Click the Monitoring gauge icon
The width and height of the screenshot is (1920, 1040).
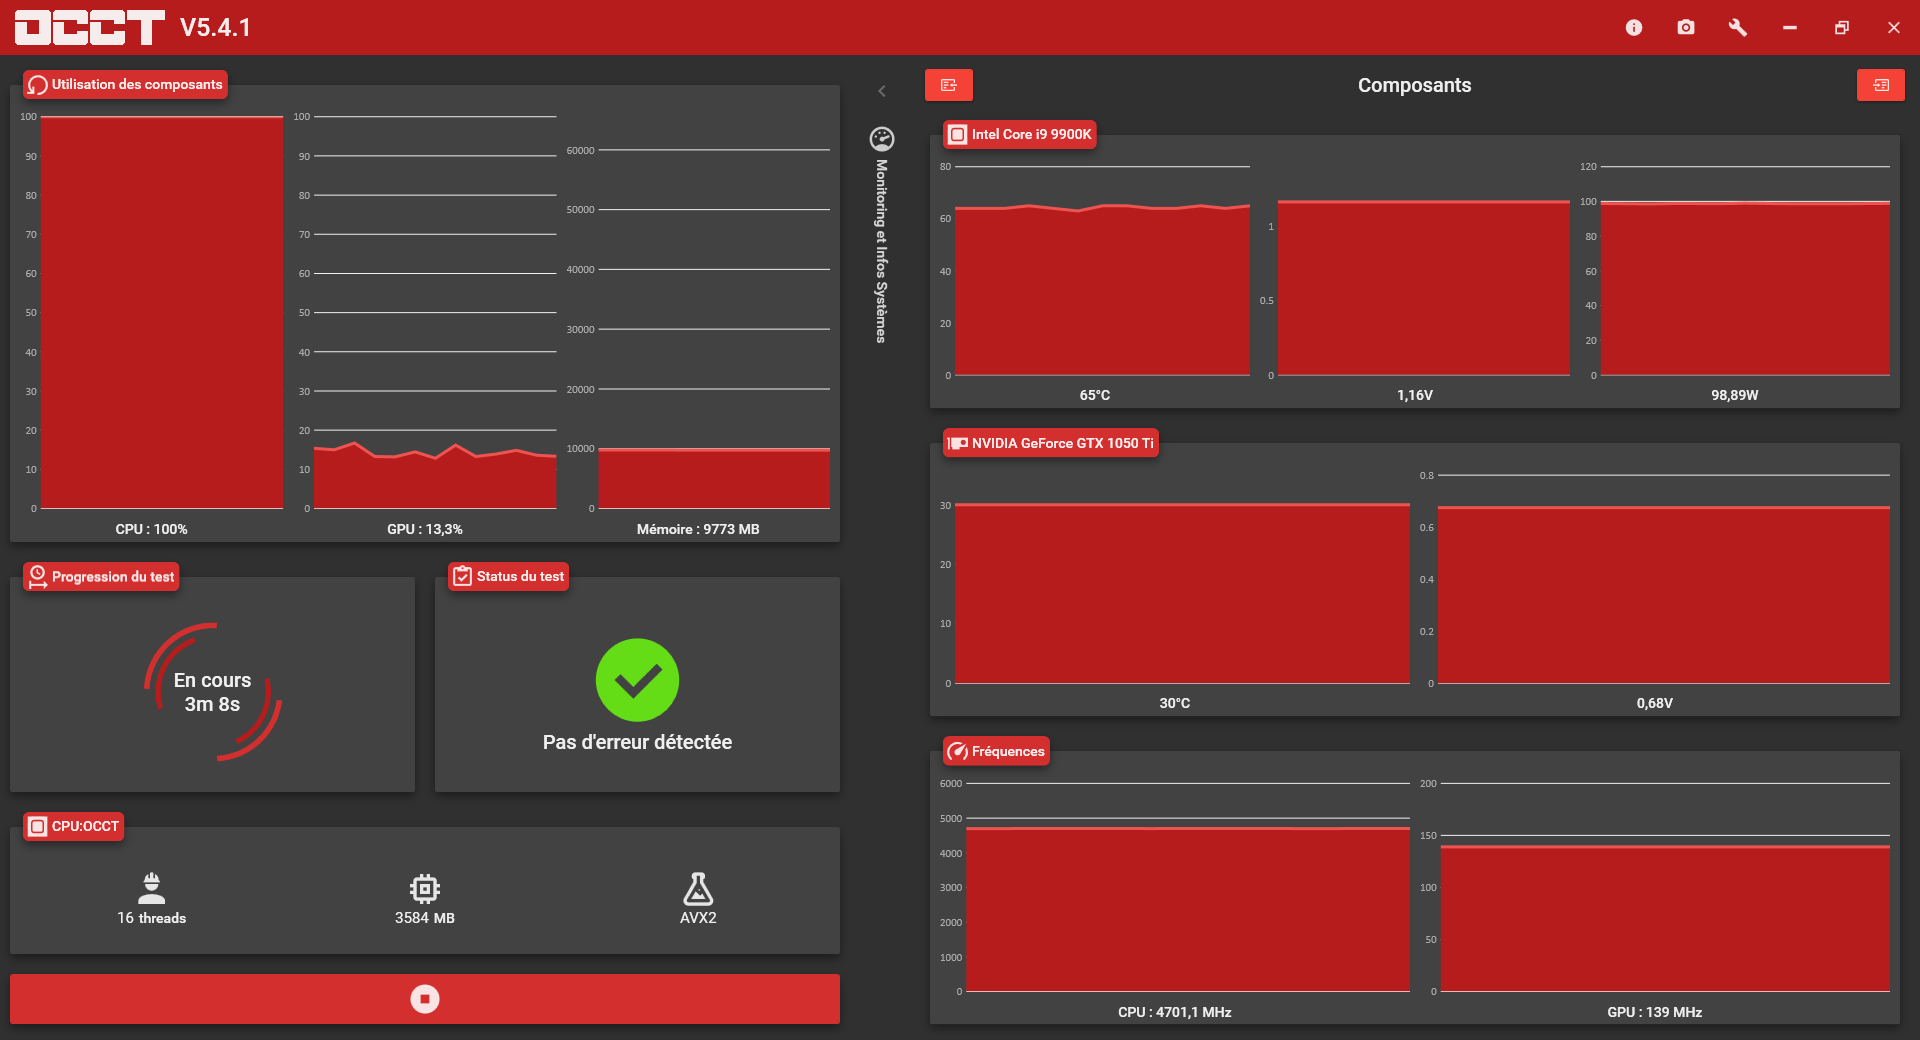point(882,138)
